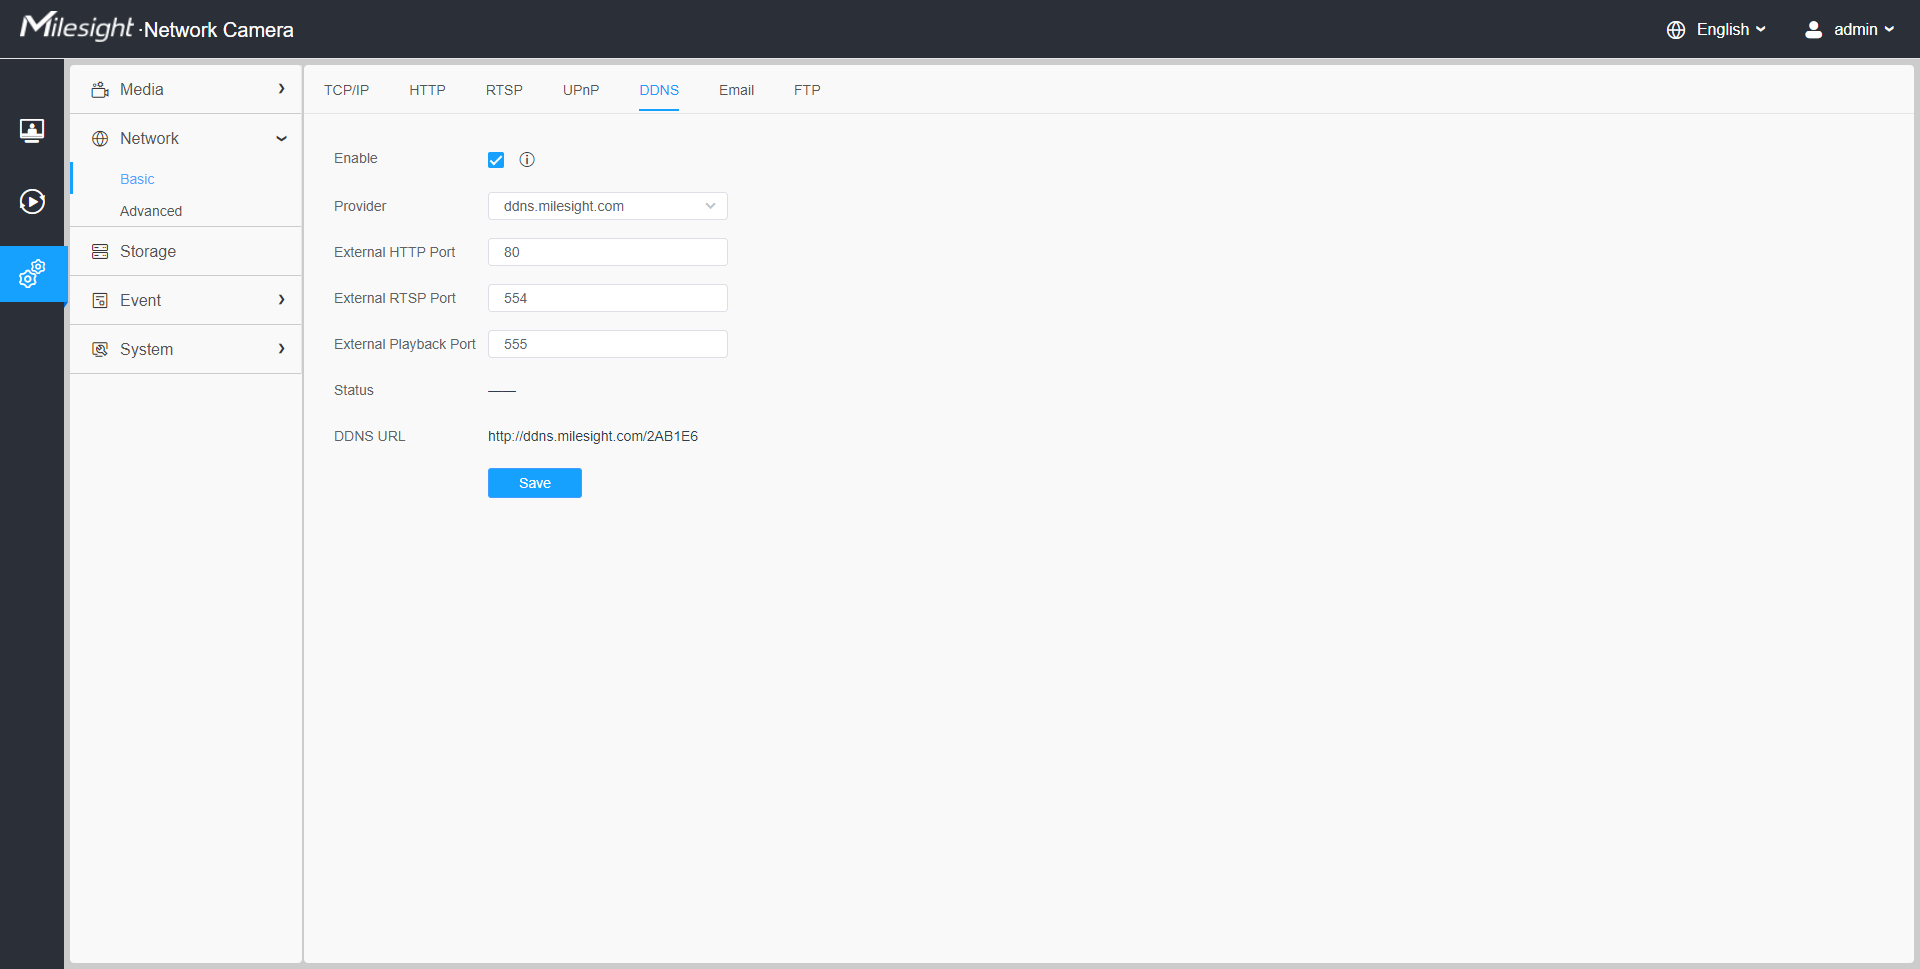The width and height of the screenshot is (1920, 969).
Task: Click the Milesight logo
Action: click(x=76, y=26)
